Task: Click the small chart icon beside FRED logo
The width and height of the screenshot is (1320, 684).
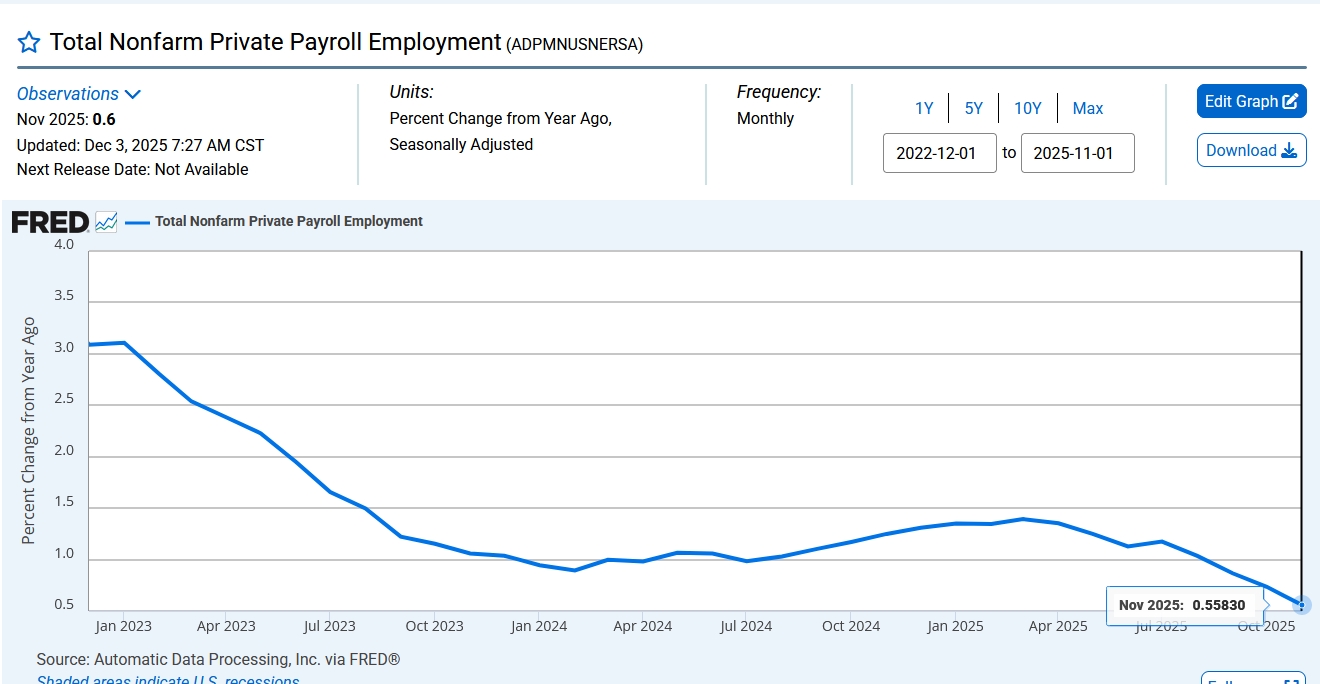Action: click(106, 222)
